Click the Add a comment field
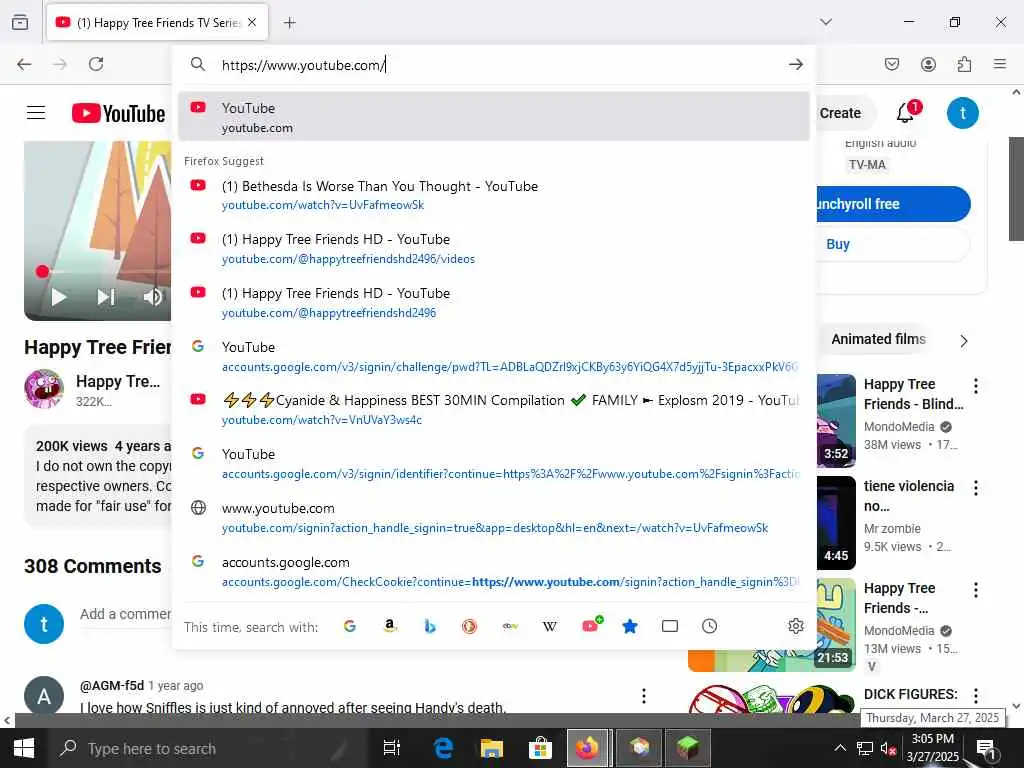This screenshot has height=768, width=1024. tap(125, 614)
